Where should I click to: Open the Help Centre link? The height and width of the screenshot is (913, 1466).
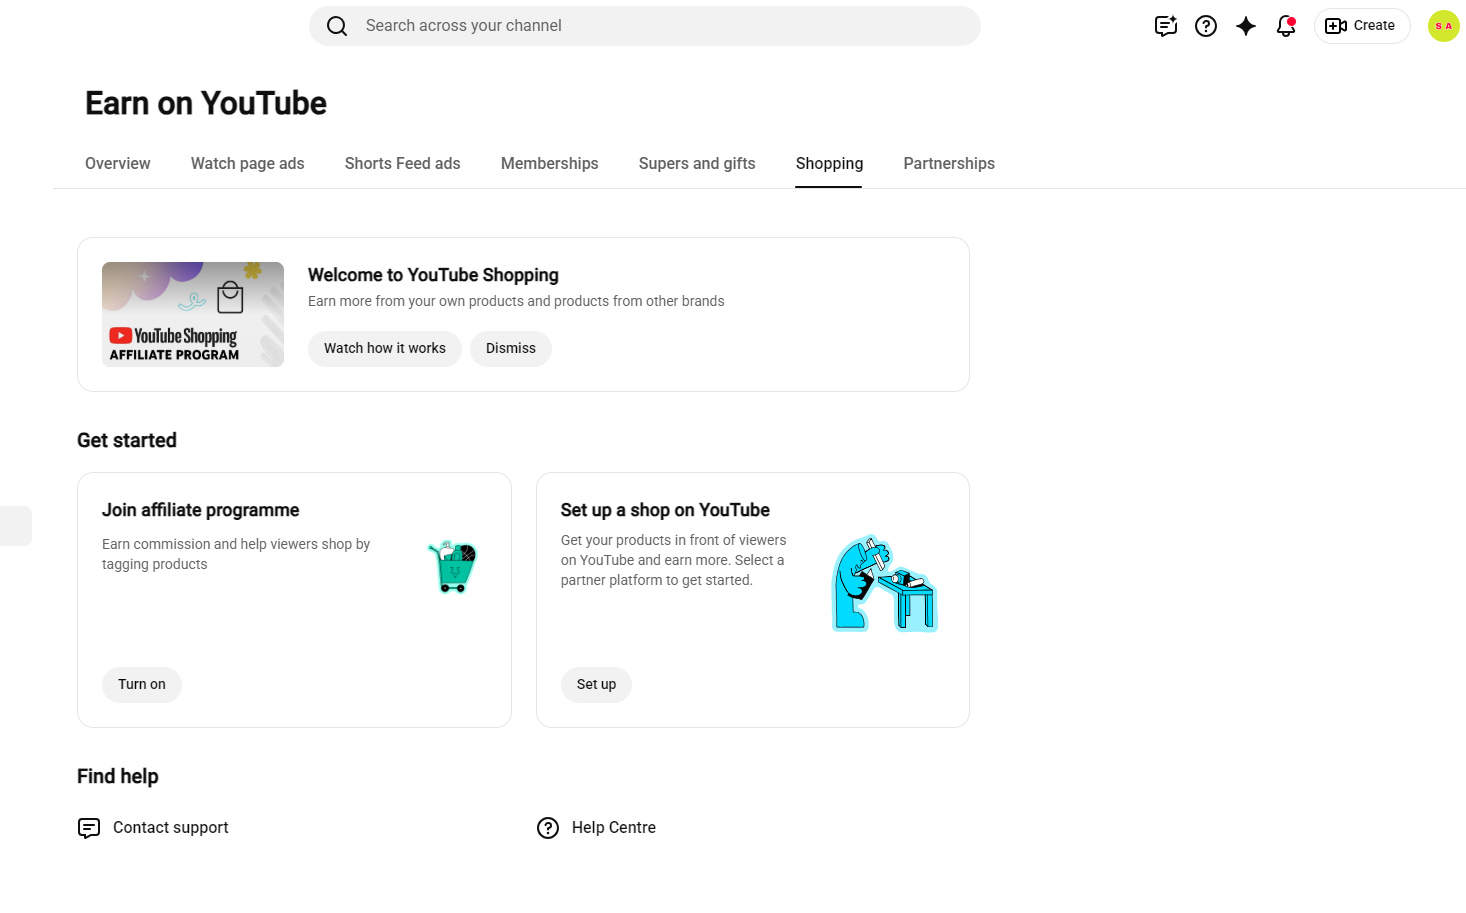[x=614, y=828]
